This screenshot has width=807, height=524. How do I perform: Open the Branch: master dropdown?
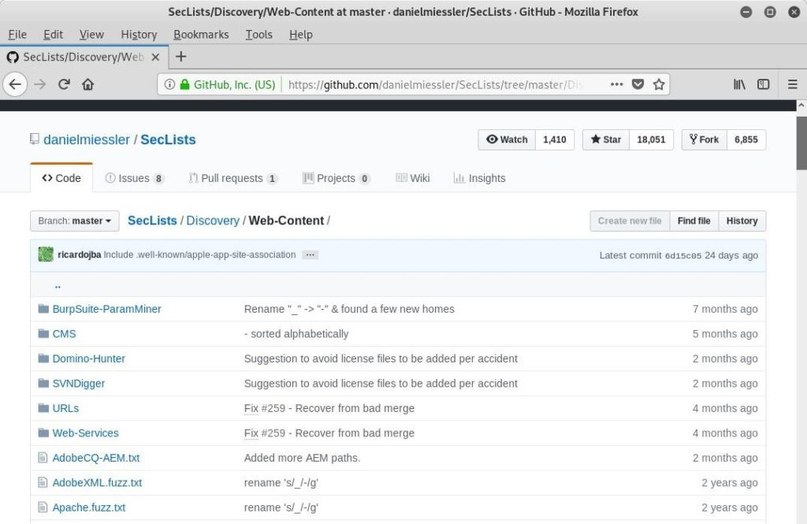(x=75, y=221)
